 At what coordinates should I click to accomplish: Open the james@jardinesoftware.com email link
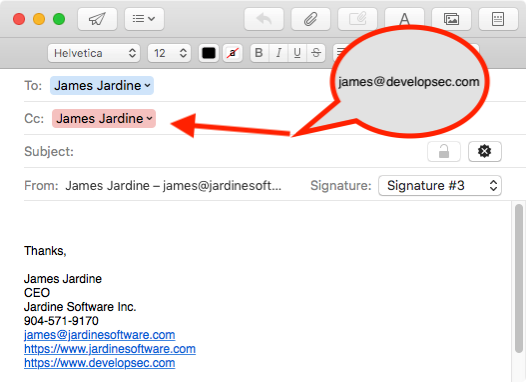100,335
